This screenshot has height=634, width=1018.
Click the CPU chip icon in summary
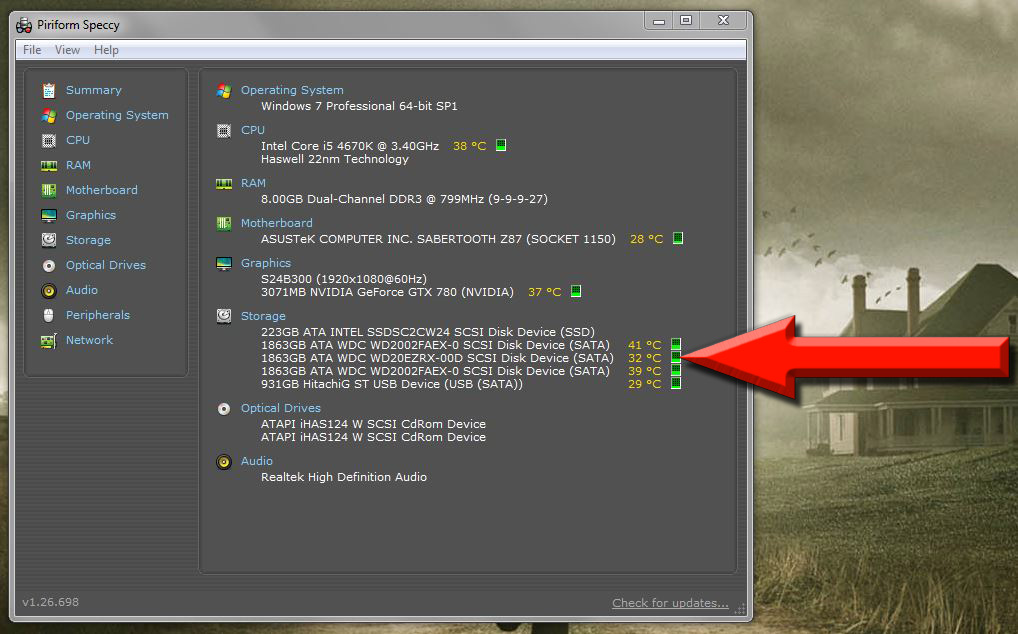(x=224, y=131)
